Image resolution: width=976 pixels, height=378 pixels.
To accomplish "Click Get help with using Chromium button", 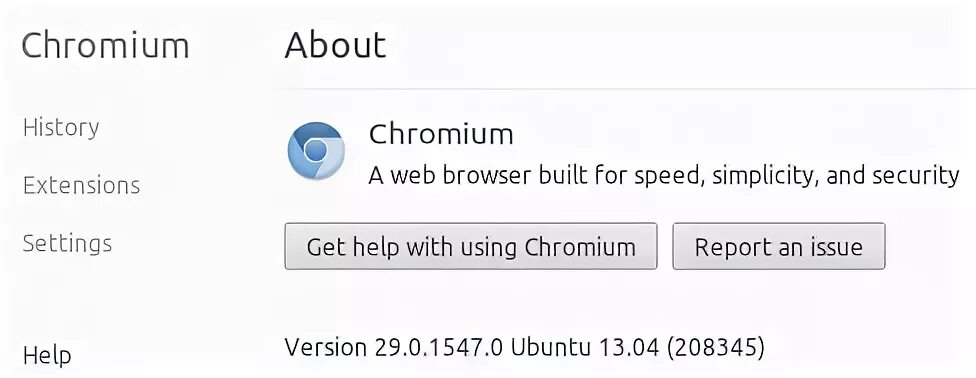I will point(471,247).
